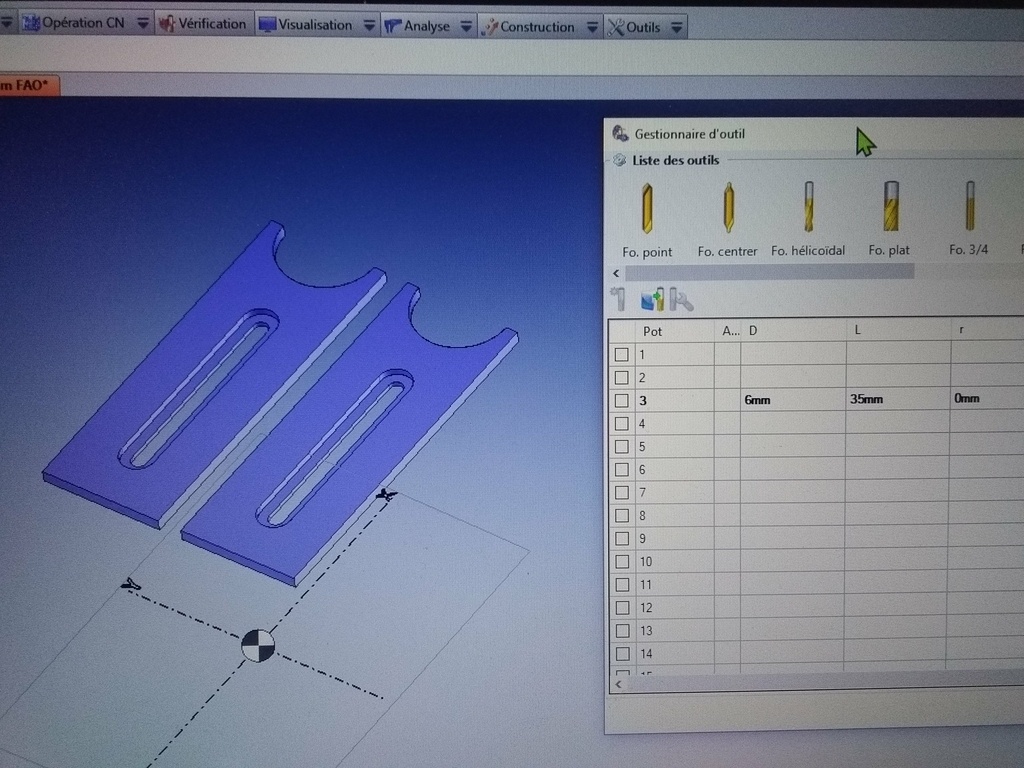Click the origin marker in the 3D view
This screenshot has height=768, width=1024.
258,646
